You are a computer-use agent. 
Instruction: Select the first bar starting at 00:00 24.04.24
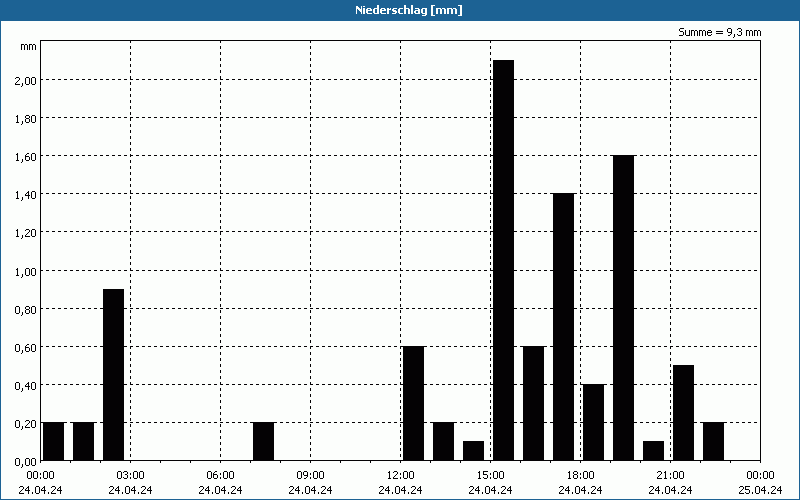[54, 442]
